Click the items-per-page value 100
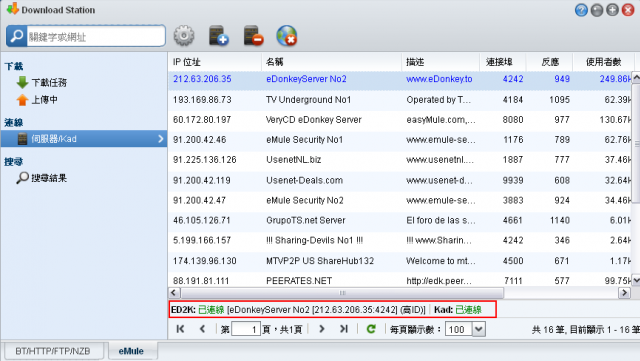 (458, 329)
